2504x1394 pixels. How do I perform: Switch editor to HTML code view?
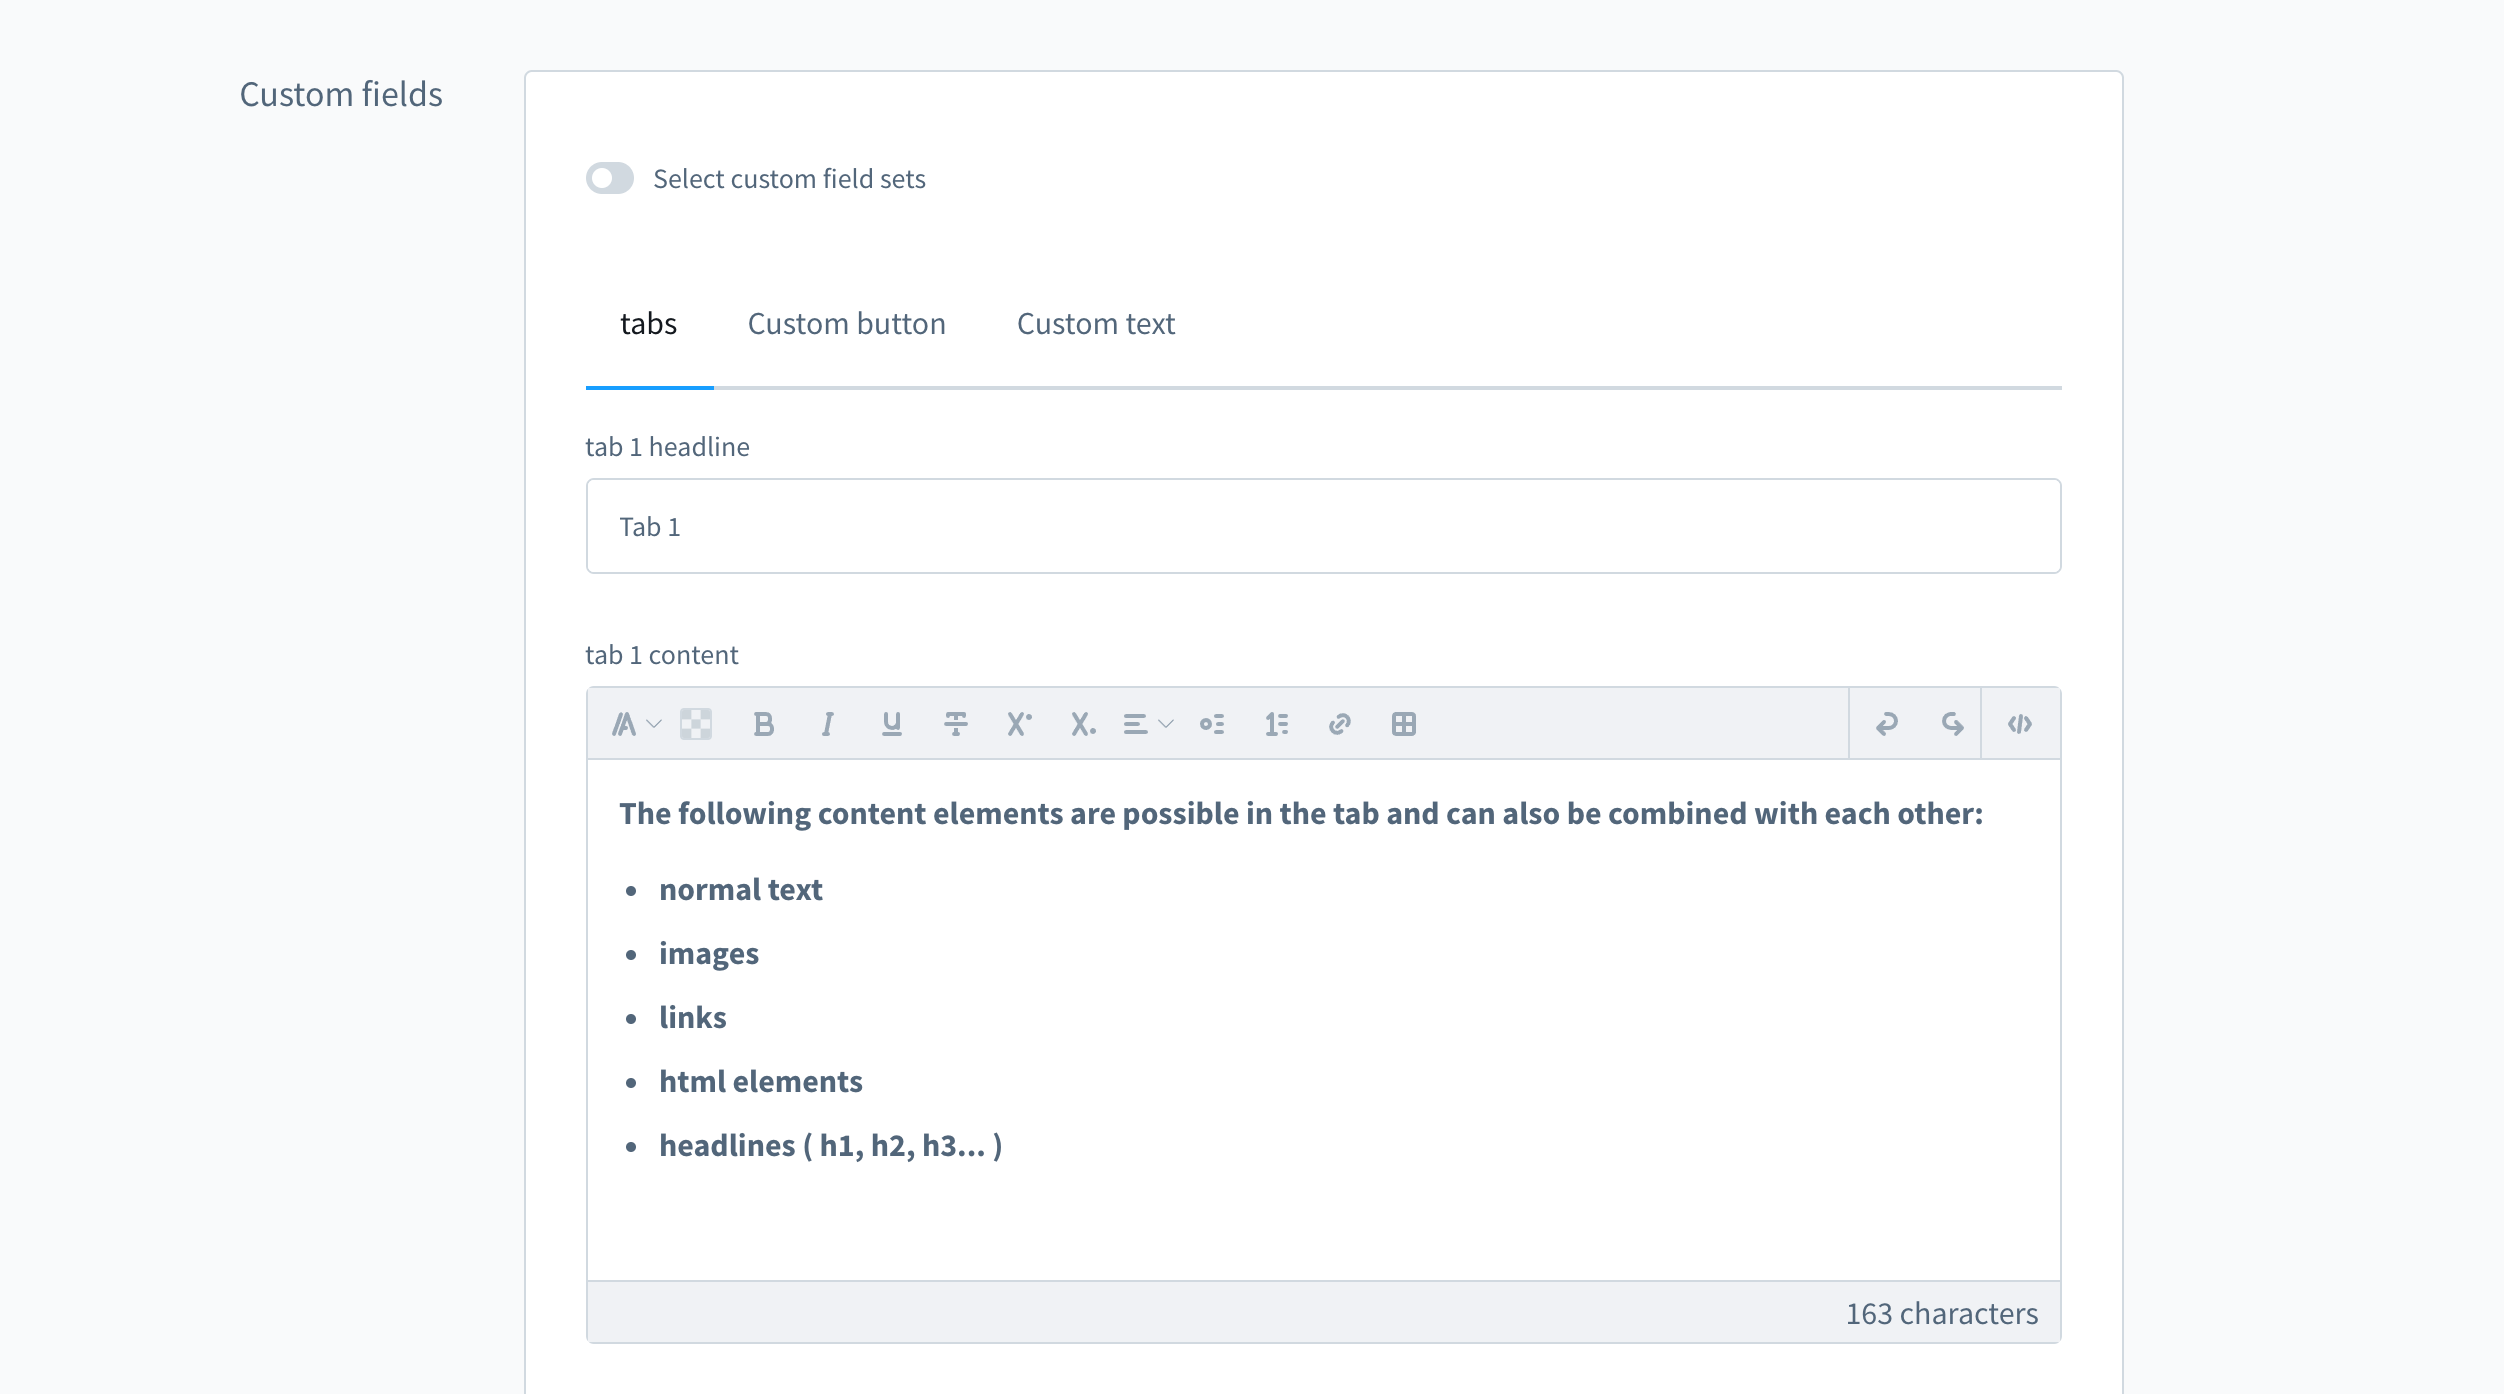(x=2020, y=724)
